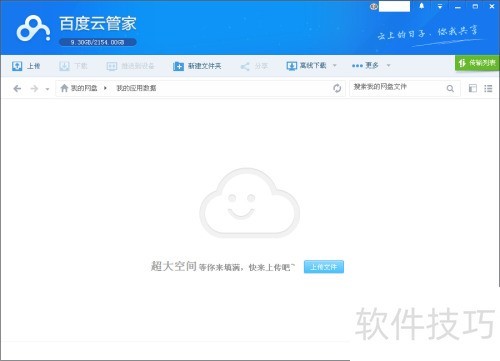Viewport: 500px width, 361px height.
Task: Select the 我的应用数据 breadcrumb
Action: coord(136,88)
